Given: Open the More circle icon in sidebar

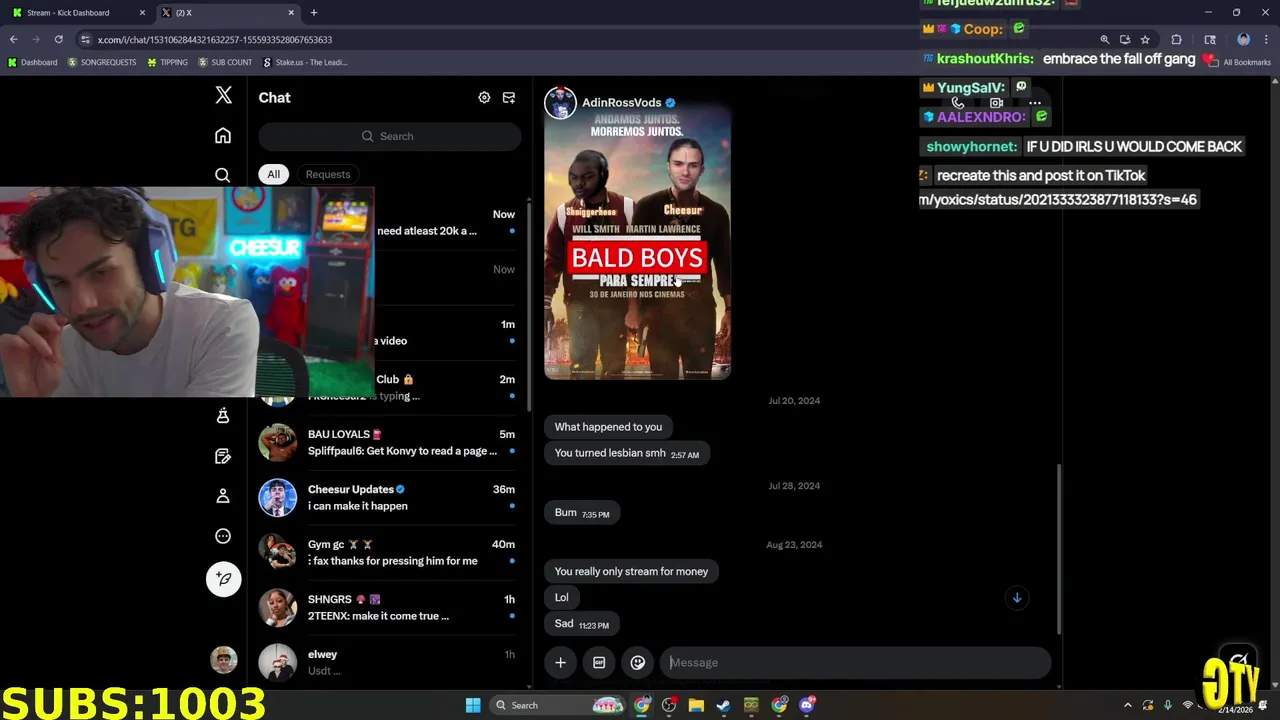Looking at the screenshot, I should (x=223, y=536).
